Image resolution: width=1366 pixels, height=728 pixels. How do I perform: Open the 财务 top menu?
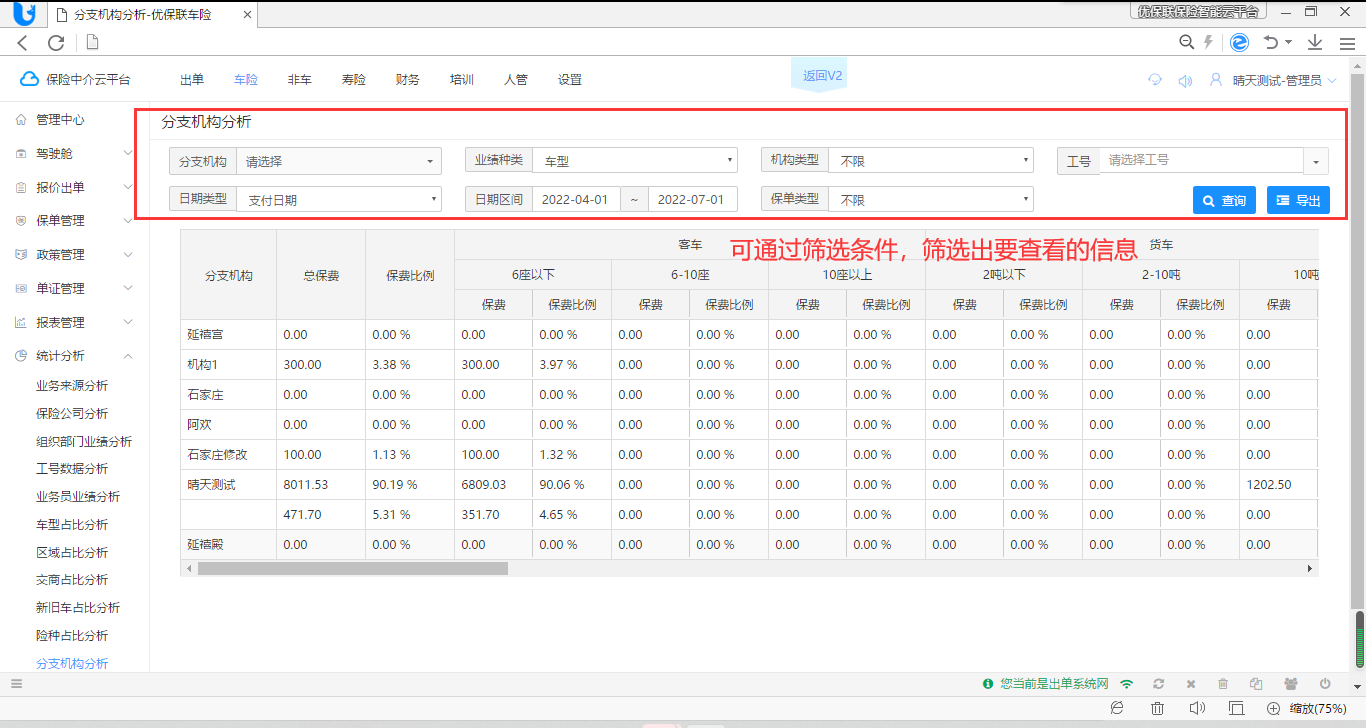[x=408, y=80]
